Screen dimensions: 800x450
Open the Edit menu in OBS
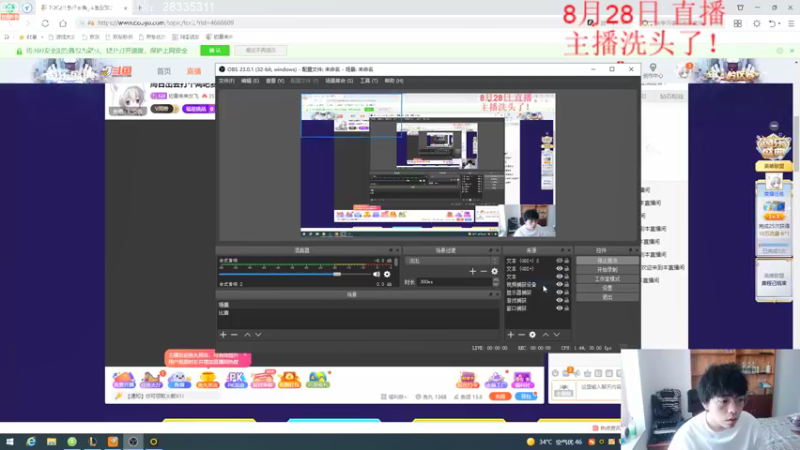(250, 81)
